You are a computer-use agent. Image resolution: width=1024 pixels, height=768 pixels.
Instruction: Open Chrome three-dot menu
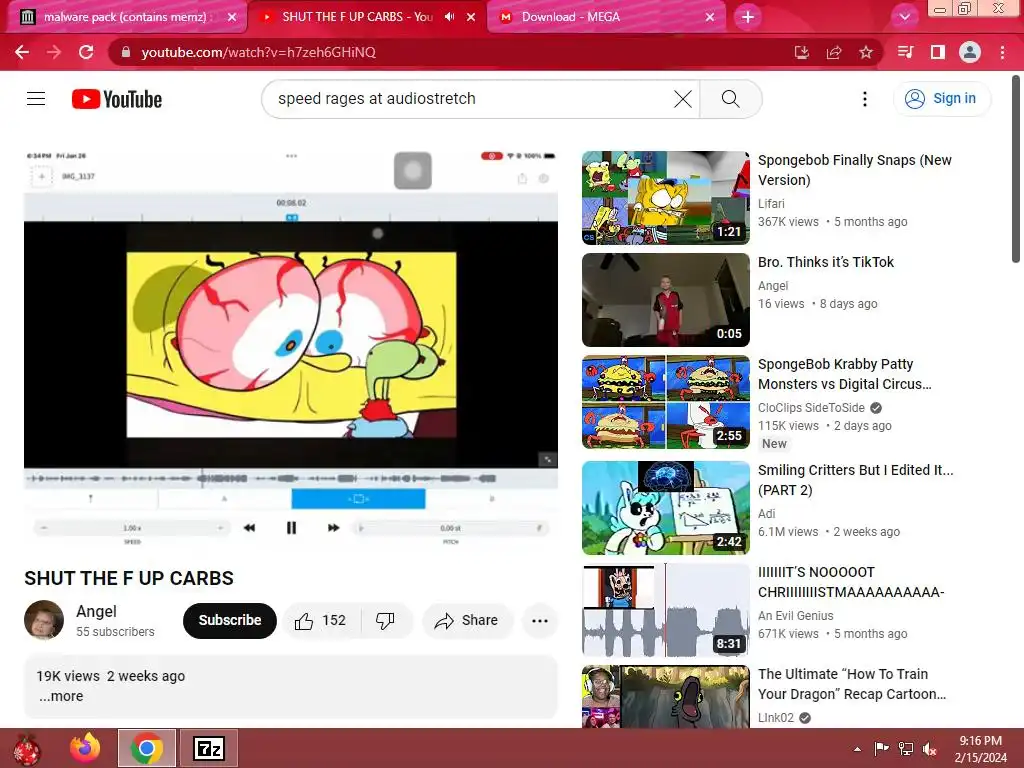(1002, 52)
